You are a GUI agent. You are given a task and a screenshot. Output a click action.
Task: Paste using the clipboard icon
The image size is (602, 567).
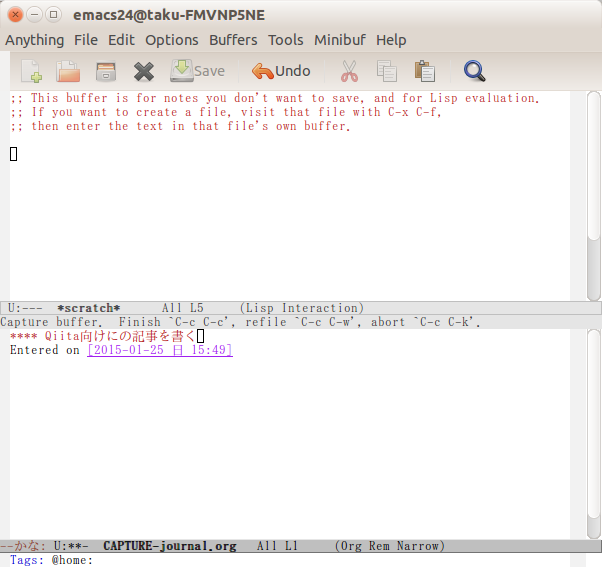coord(425,71)
